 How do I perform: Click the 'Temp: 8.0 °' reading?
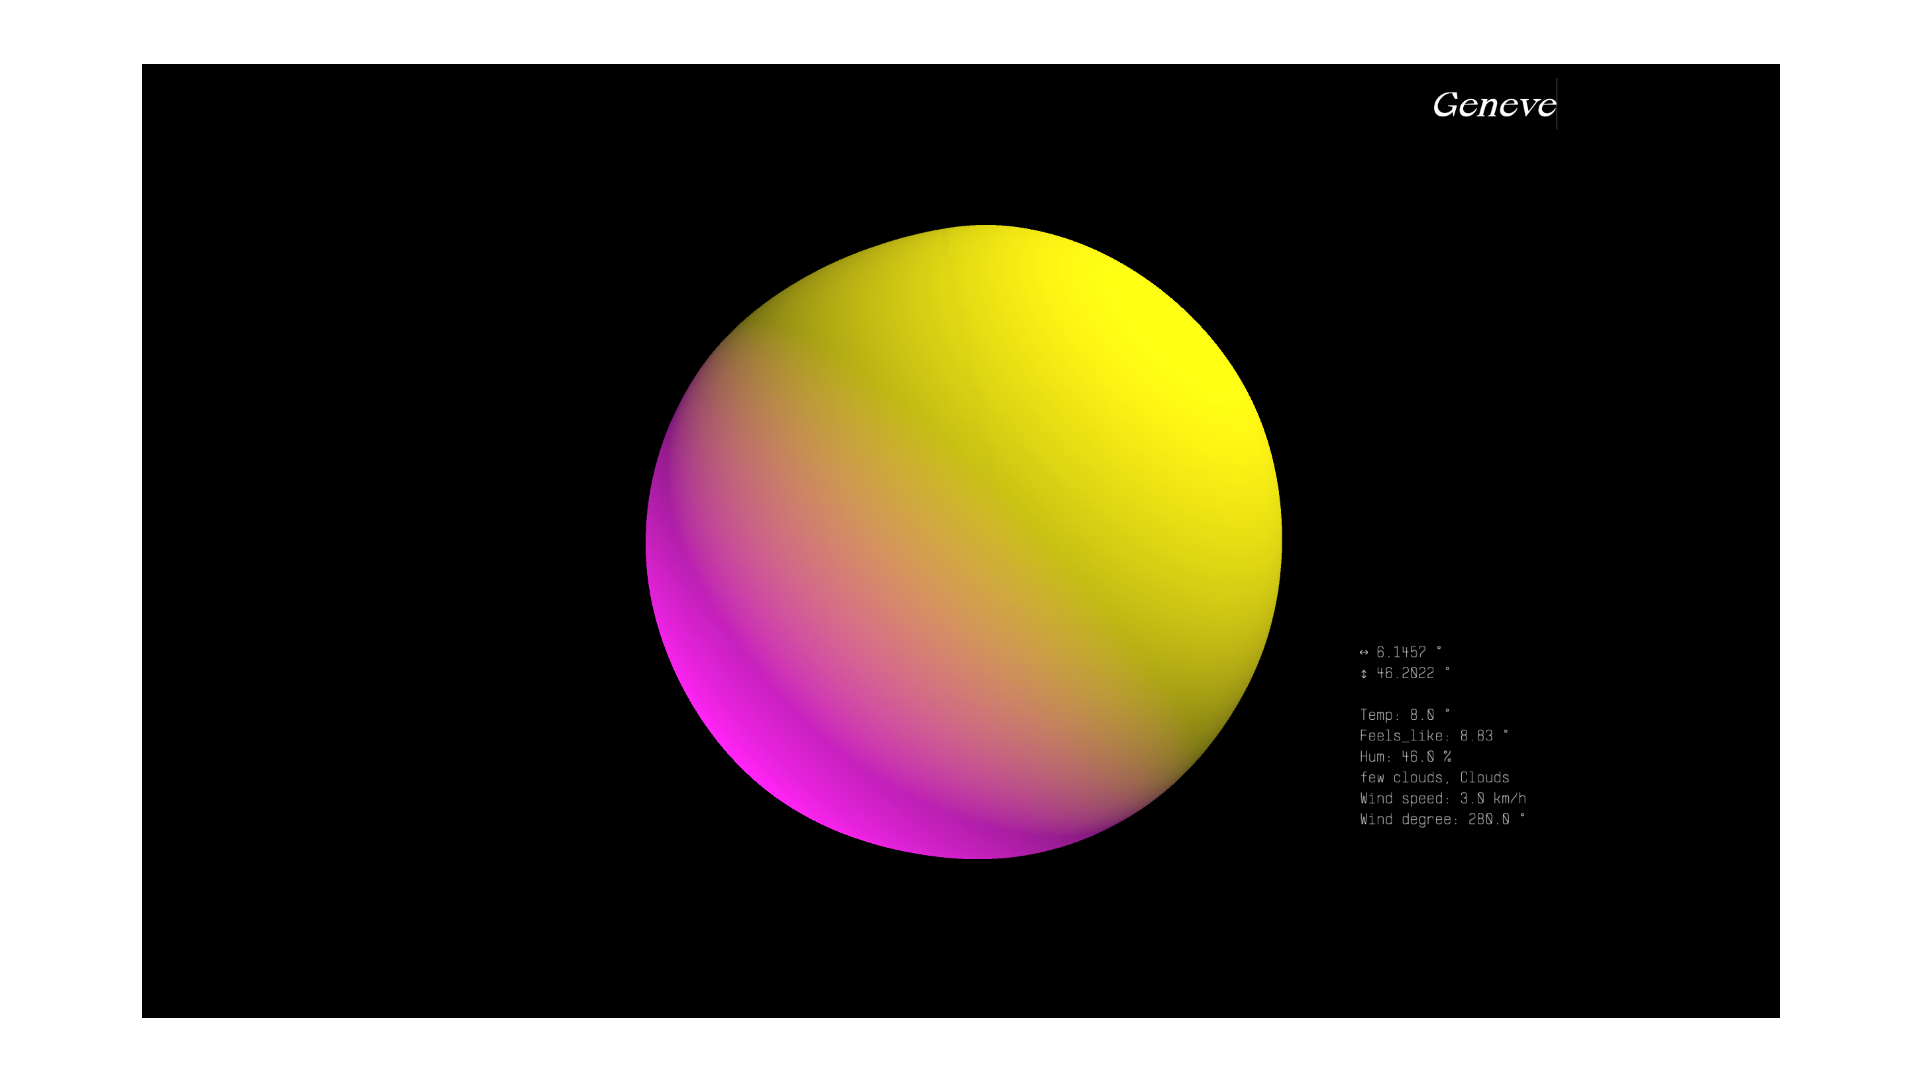click(x=1404, y=715)
